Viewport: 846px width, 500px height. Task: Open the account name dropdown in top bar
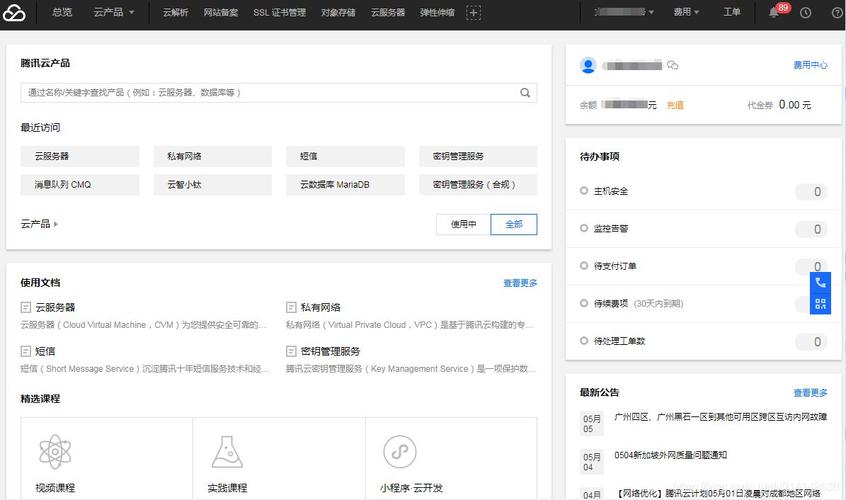624,12
